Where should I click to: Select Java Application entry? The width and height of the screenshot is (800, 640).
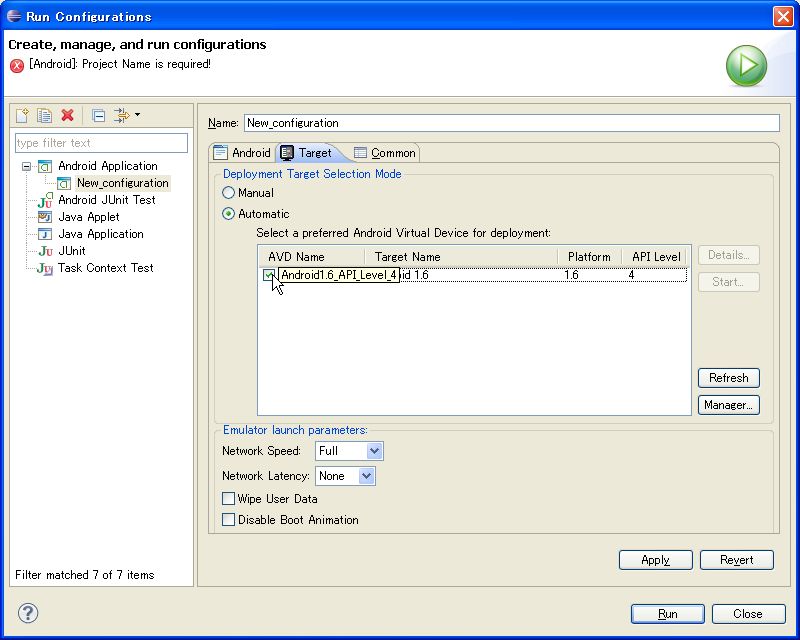[x=101, y=234]
